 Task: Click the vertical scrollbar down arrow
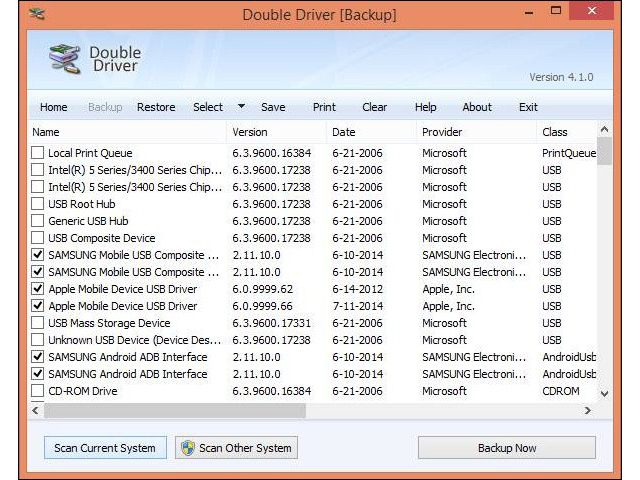604,394
